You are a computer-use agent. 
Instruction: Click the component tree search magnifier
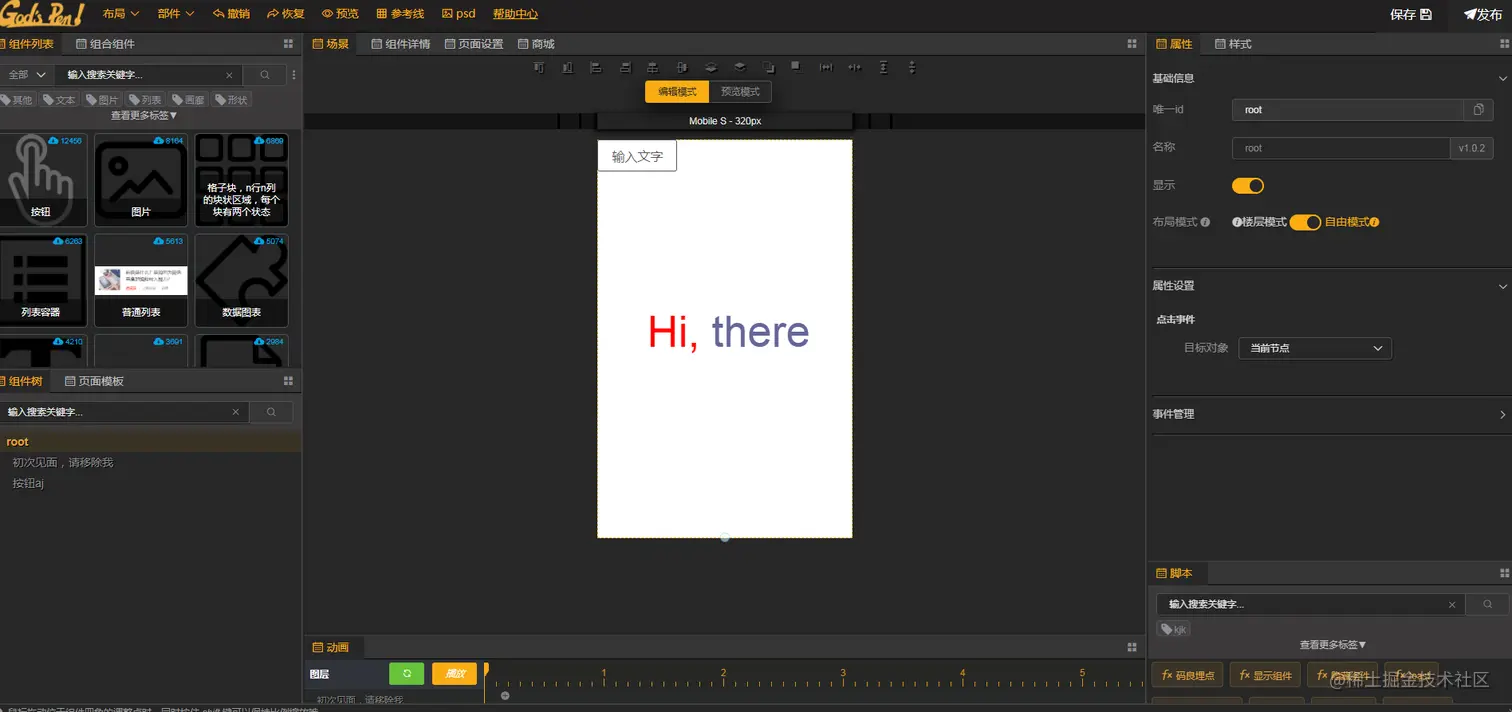pyautogui.click(x=271, y=412)
